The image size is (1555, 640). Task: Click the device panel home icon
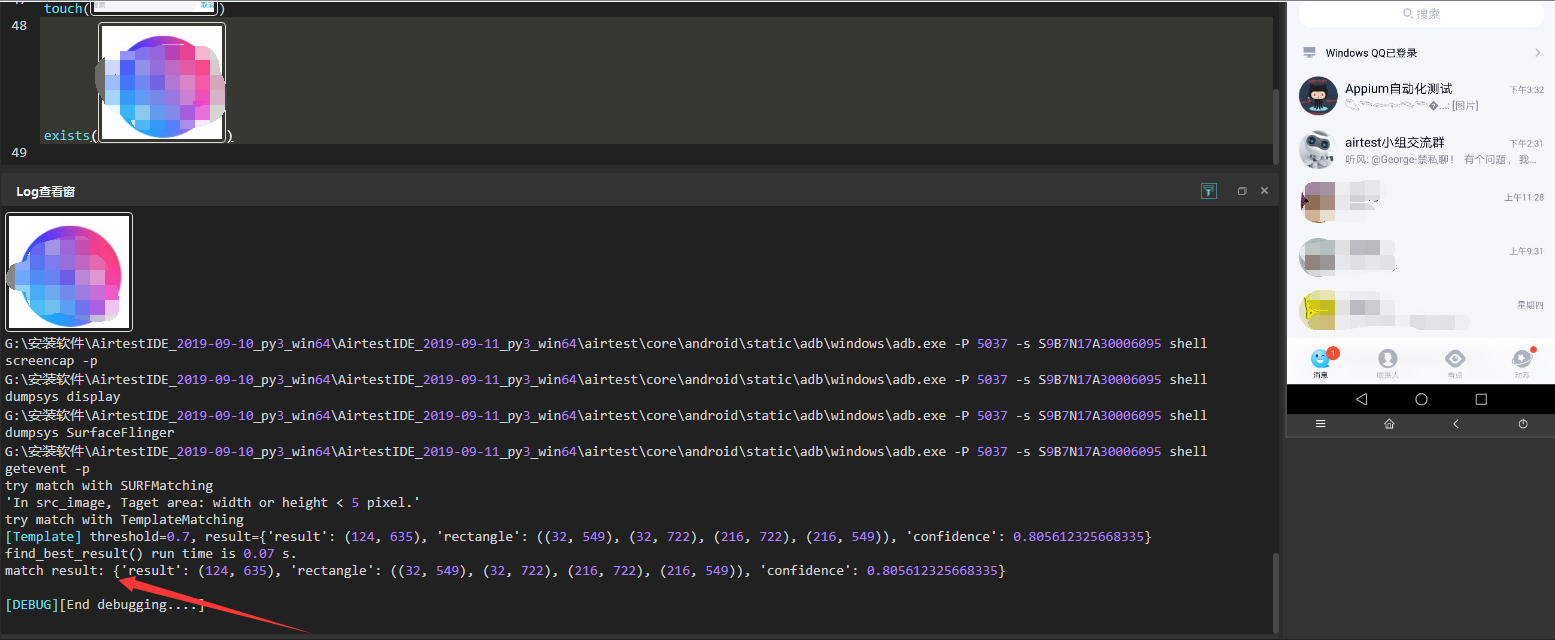[1389, 424]
